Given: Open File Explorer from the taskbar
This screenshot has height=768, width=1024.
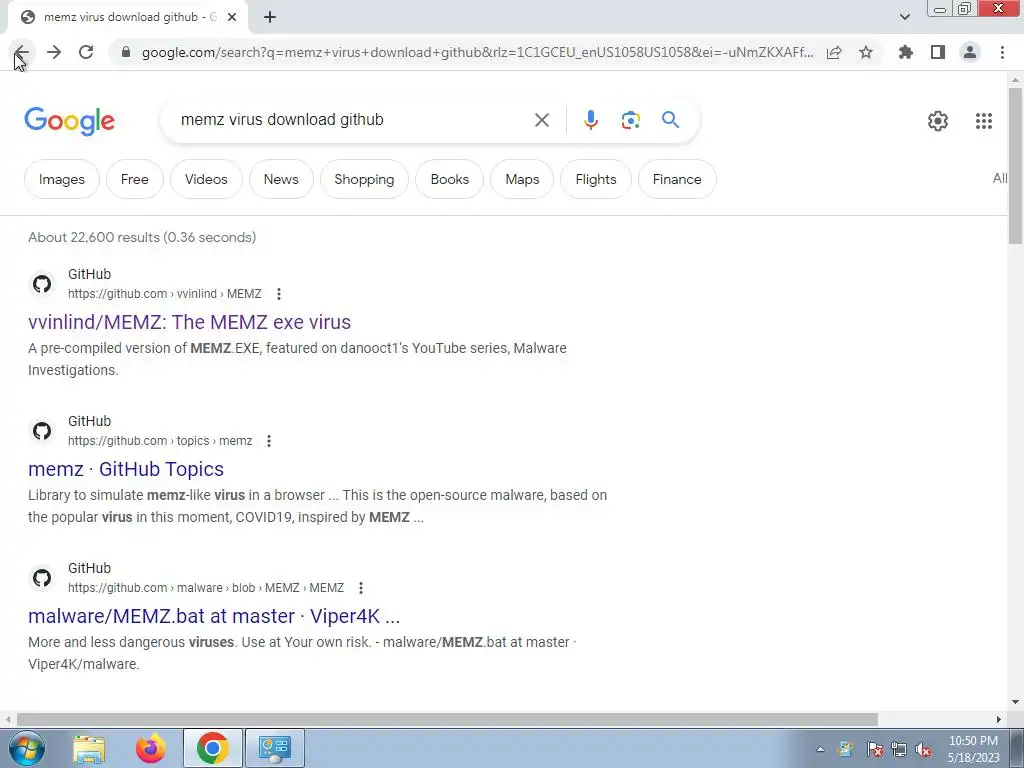Looking at the screenshot, I should (x=89, y=748).
